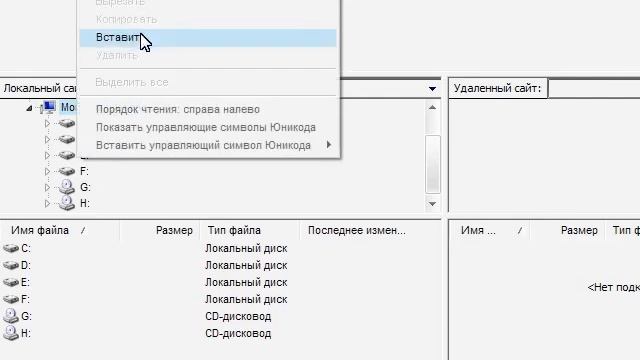Click CD-дисковод type in H: row
This screenshot has width=640, height=360.
pyautogui.click(x=238, y=333)
